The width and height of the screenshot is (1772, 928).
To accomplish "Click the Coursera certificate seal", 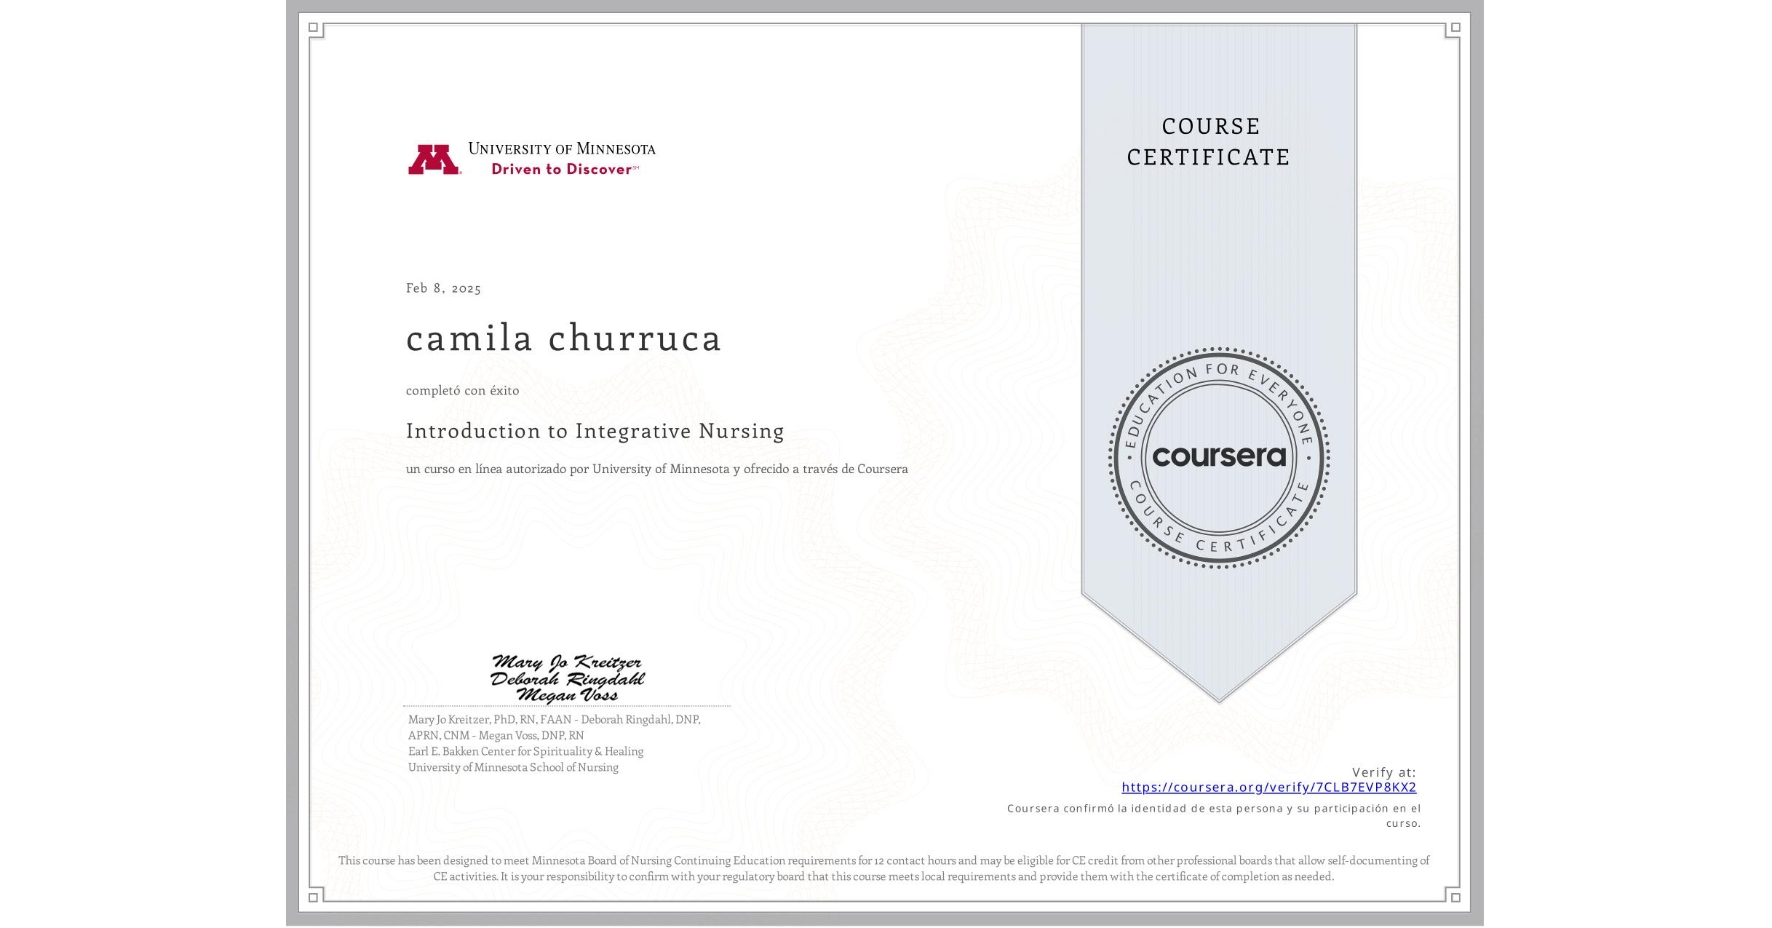I will click(x=1218, y=458).
